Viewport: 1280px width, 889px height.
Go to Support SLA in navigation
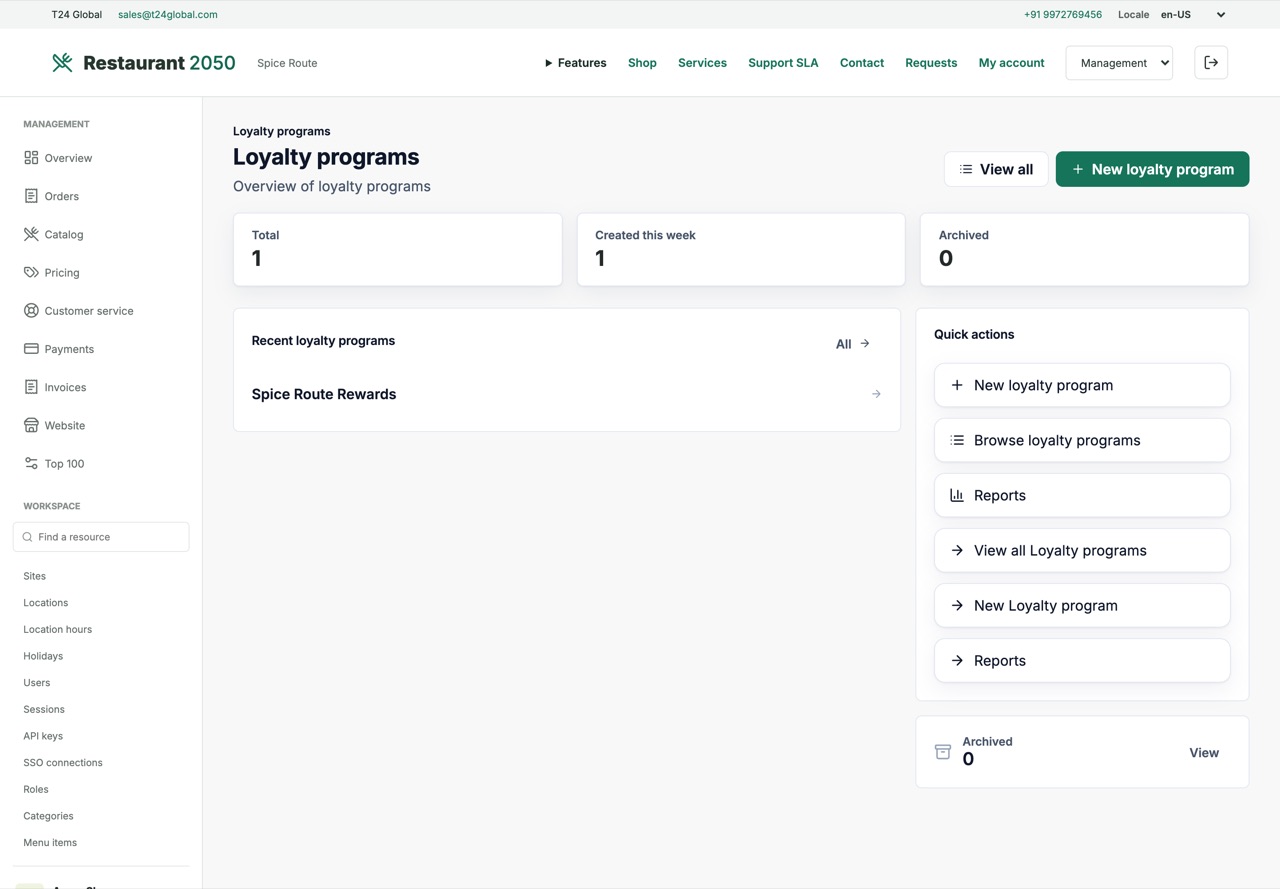[x=783, y=63]
